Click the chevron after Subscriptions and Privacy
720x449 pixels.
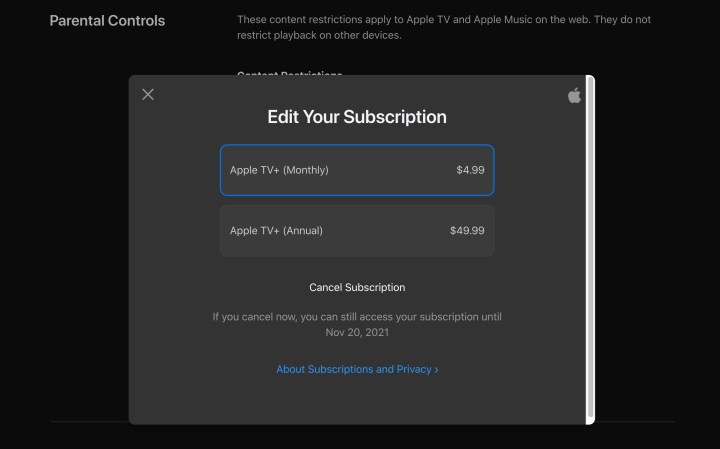[x=436, y=370]
